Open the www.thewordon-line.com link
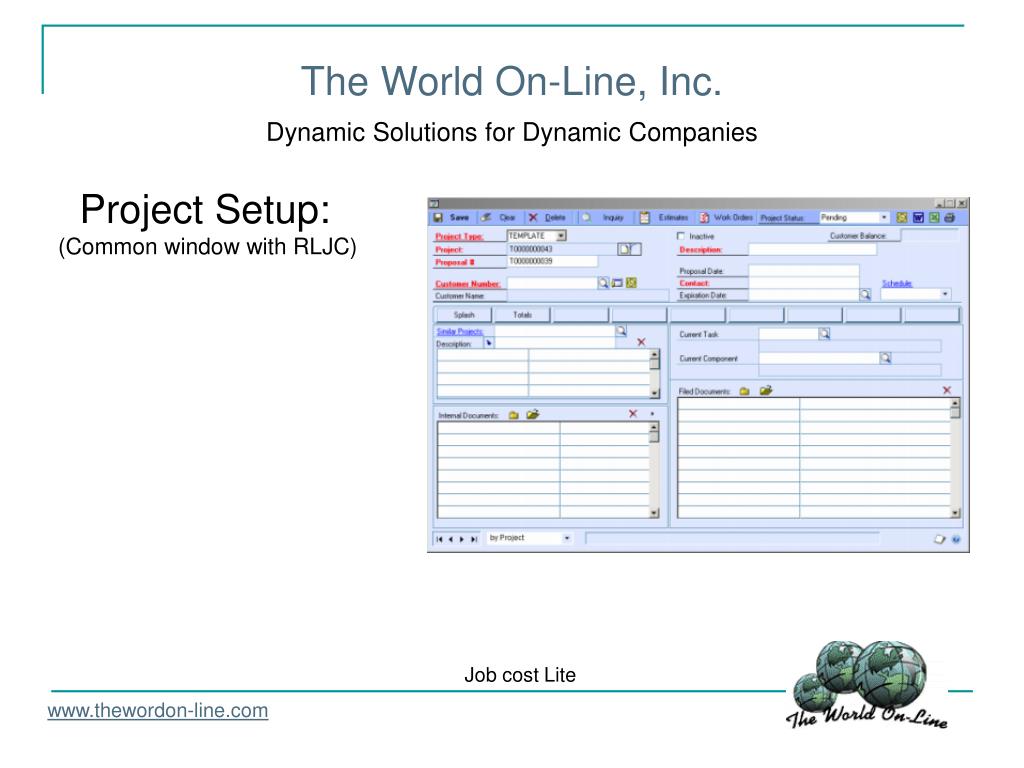The image size is (1024, 768). point(158,711)
